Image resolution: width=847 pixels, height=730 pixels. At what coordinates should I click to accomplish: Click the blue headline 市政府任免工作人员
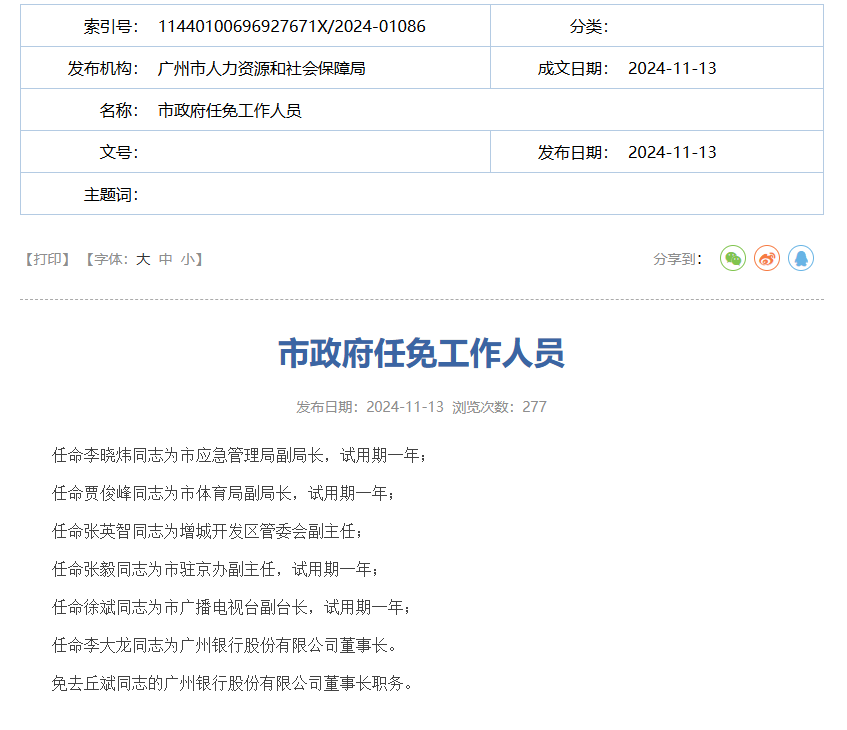(x=421, y=353)
